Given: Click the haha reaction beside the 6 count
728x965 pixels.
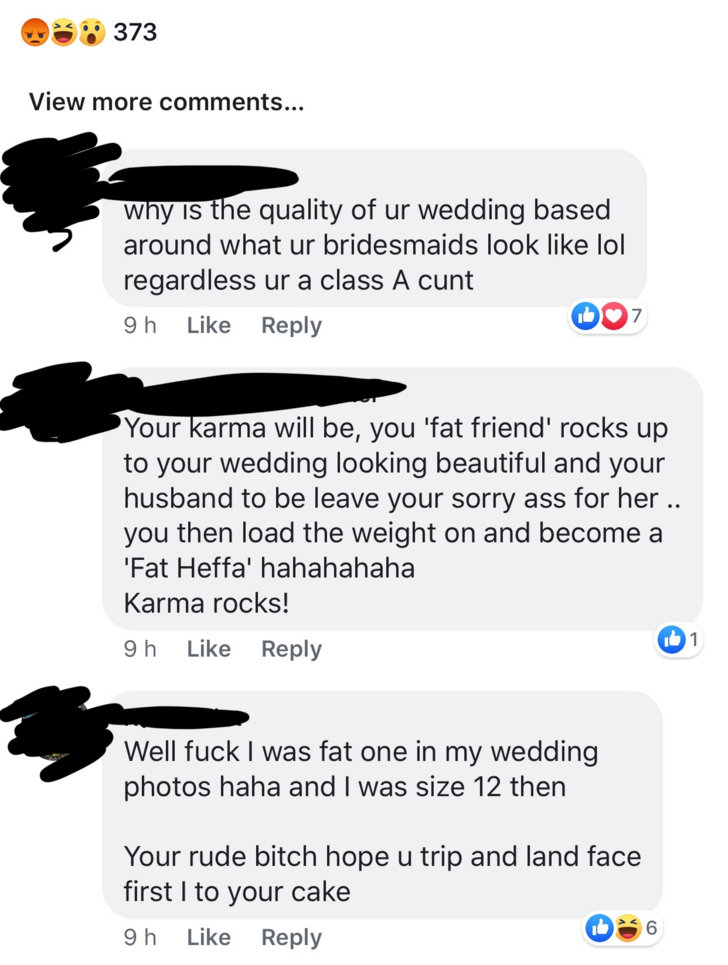Looking at the screenshot, I should pyautogui.click(x=628, y=928).
